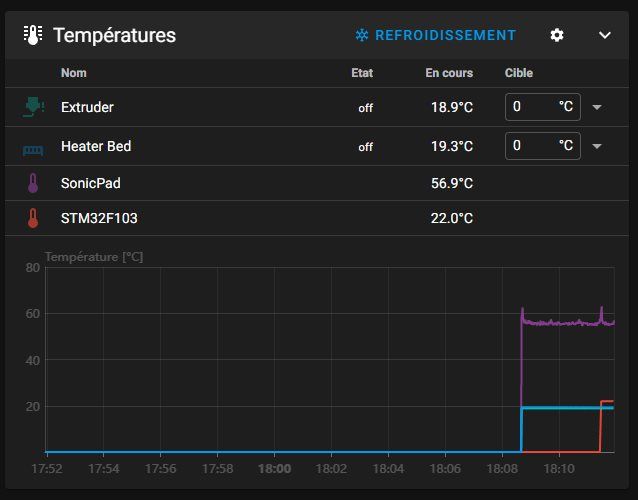Click the purple SonicPad line in chart
Screen dimensions: 638x500
(x=560, y=322)
